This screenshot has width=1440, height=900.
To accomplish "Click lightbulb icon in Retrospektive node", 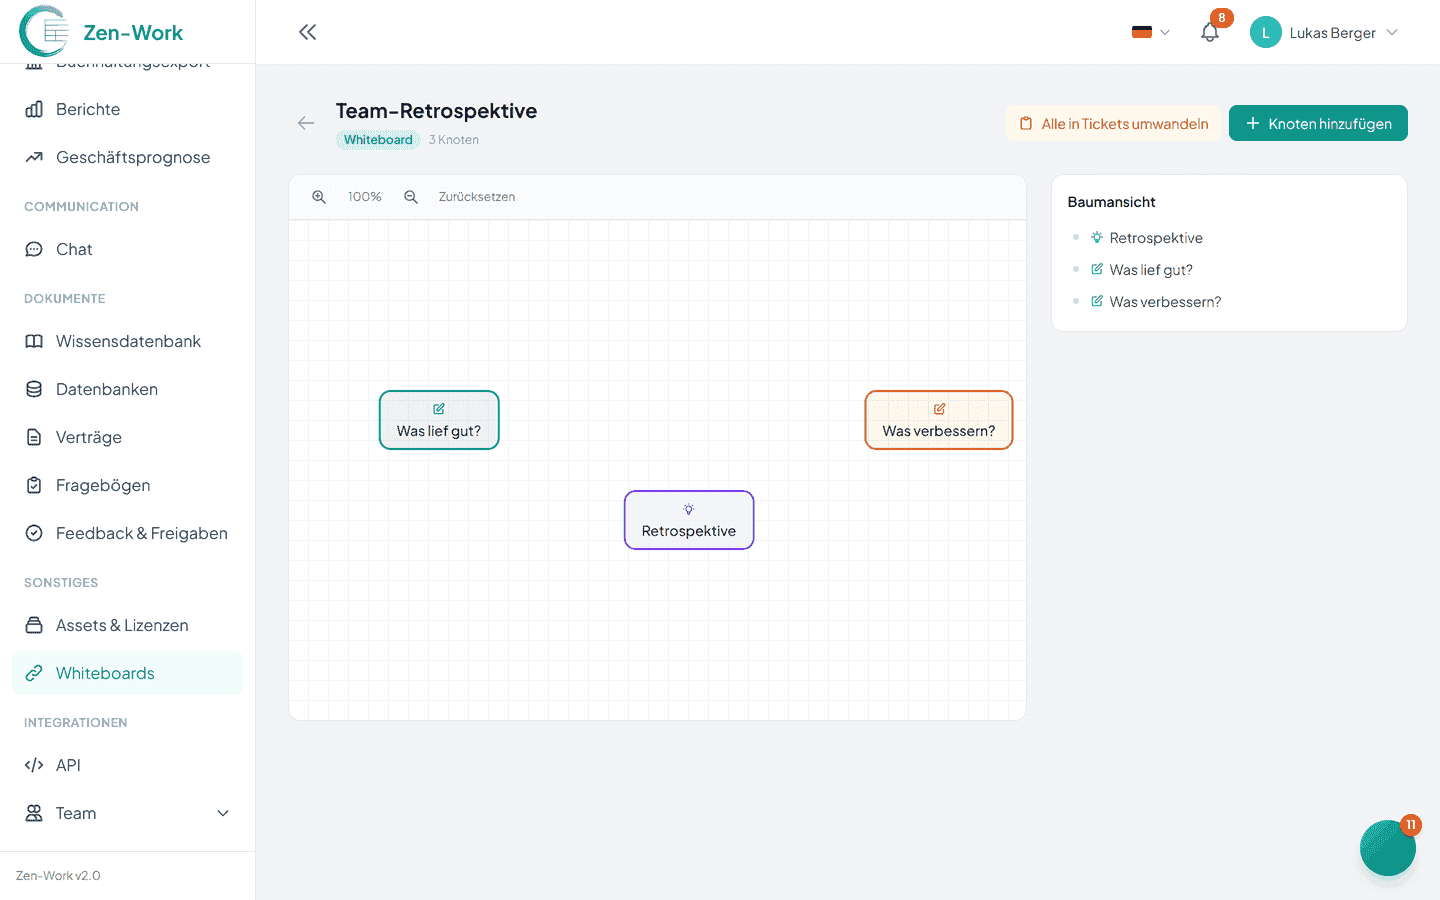I will tap(689, 509).
